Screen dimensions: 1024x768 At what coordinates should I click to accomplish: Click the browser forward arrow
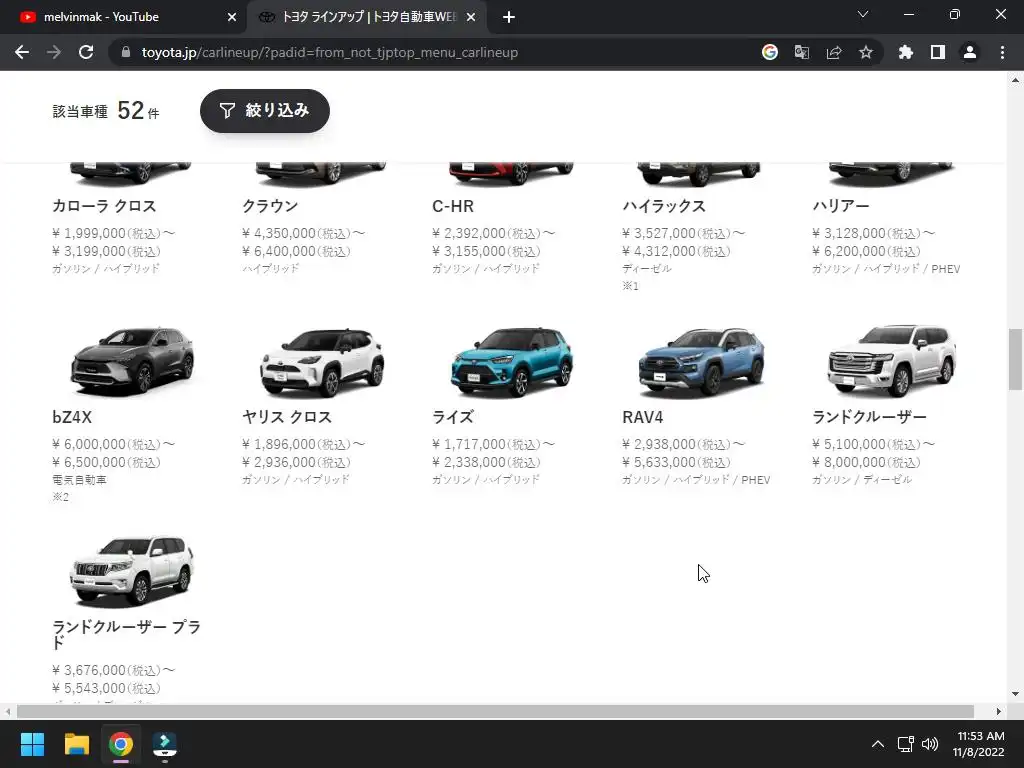point(54,52)
